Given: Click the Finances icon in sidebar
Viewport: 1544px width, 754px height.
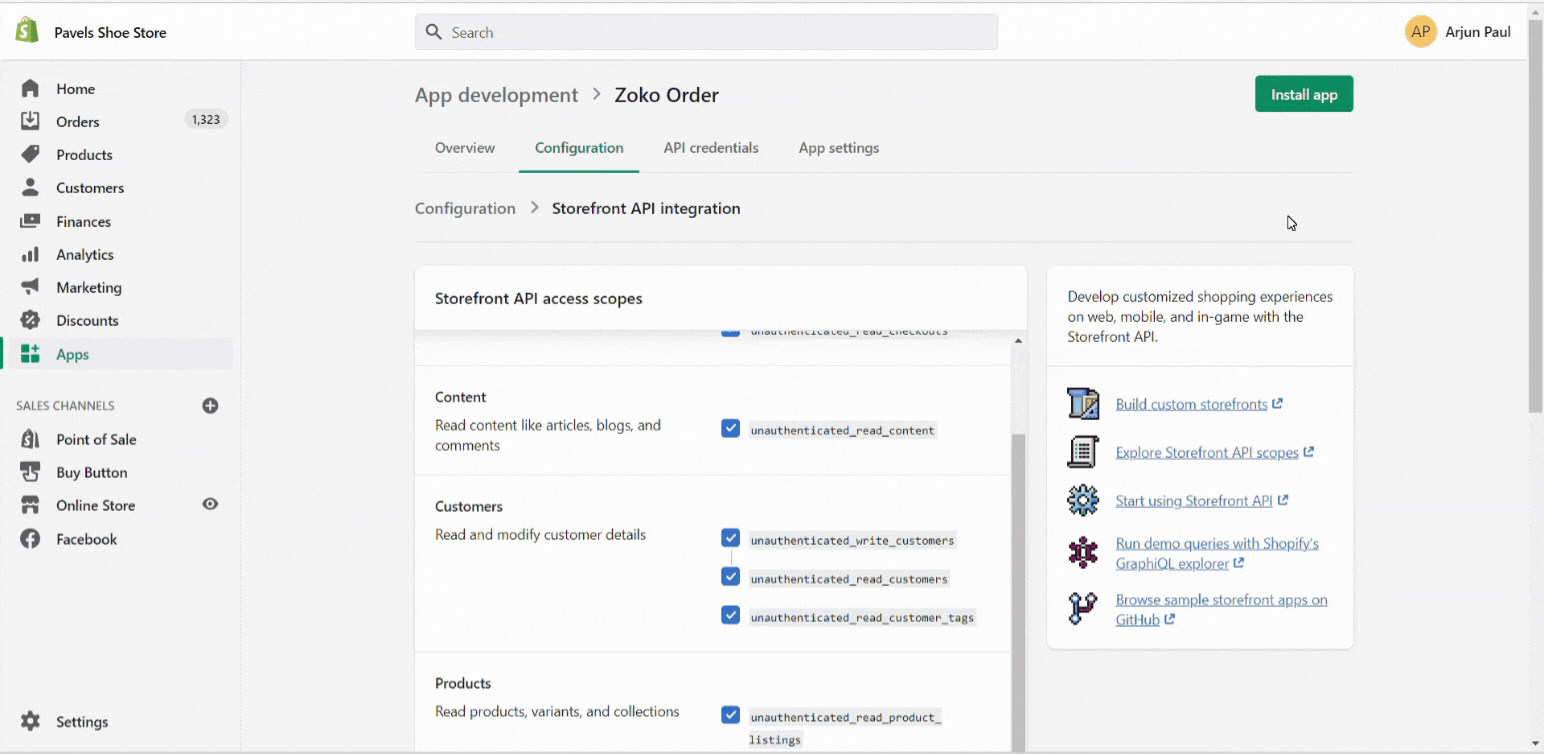Looking at the screenshot, I should [x=30, y=221].
